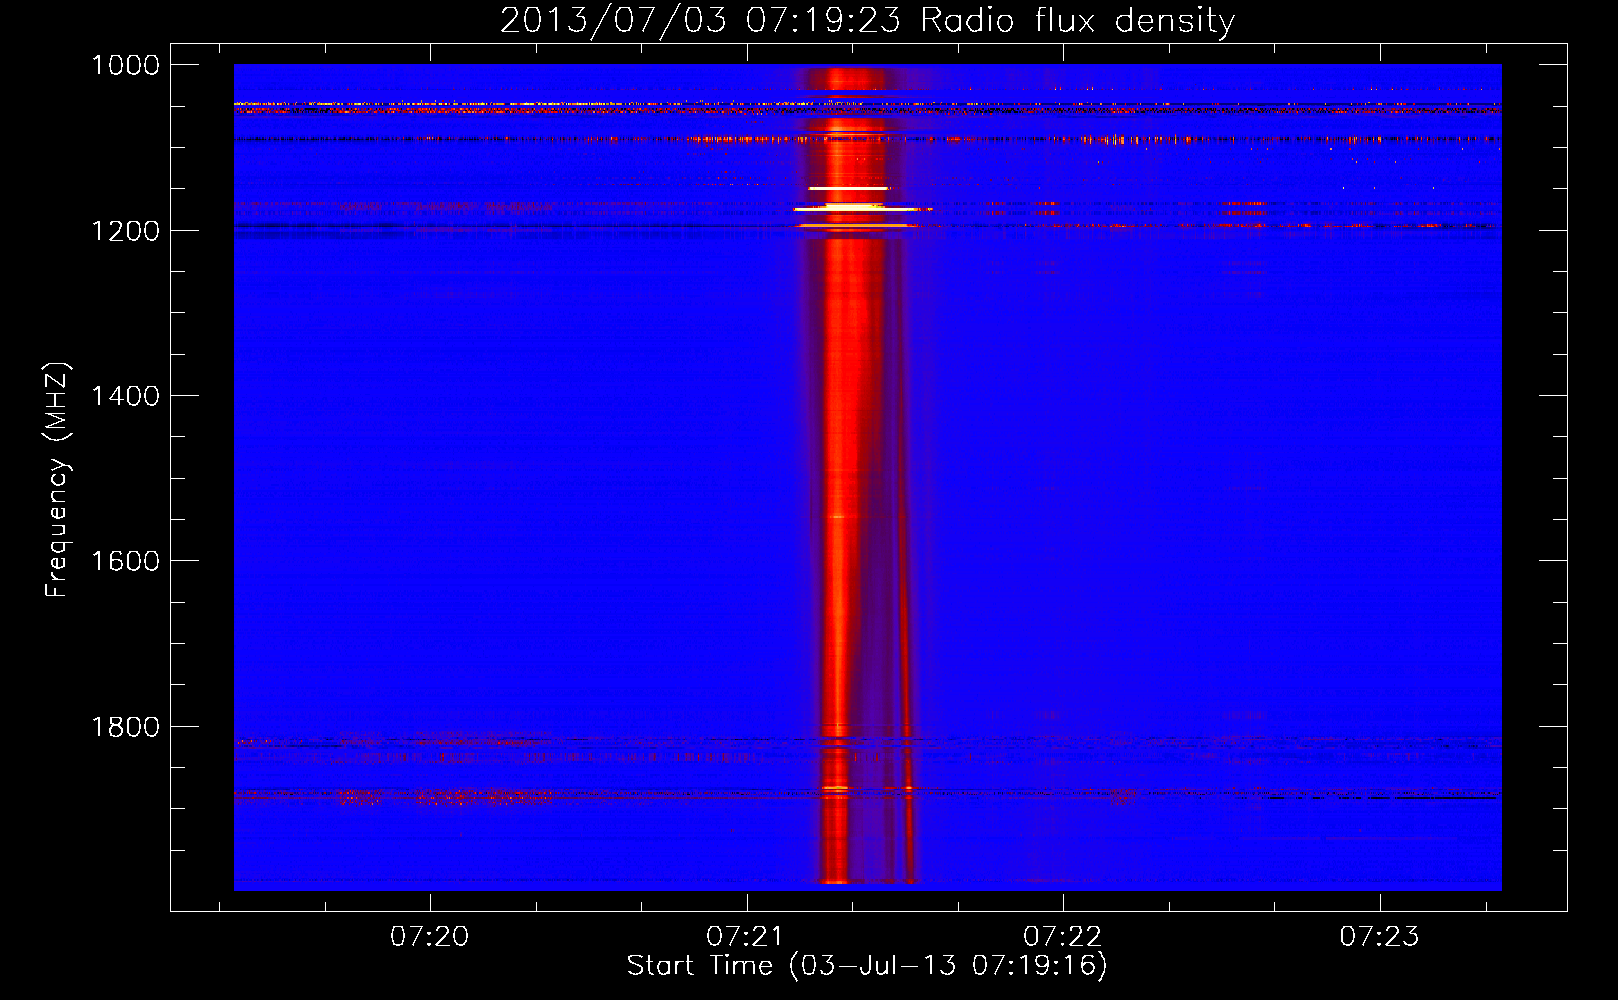Viewport: 1618px width, 1000px height.
Task: Click the 1000 frequency tick label
Action: [125, 65]
